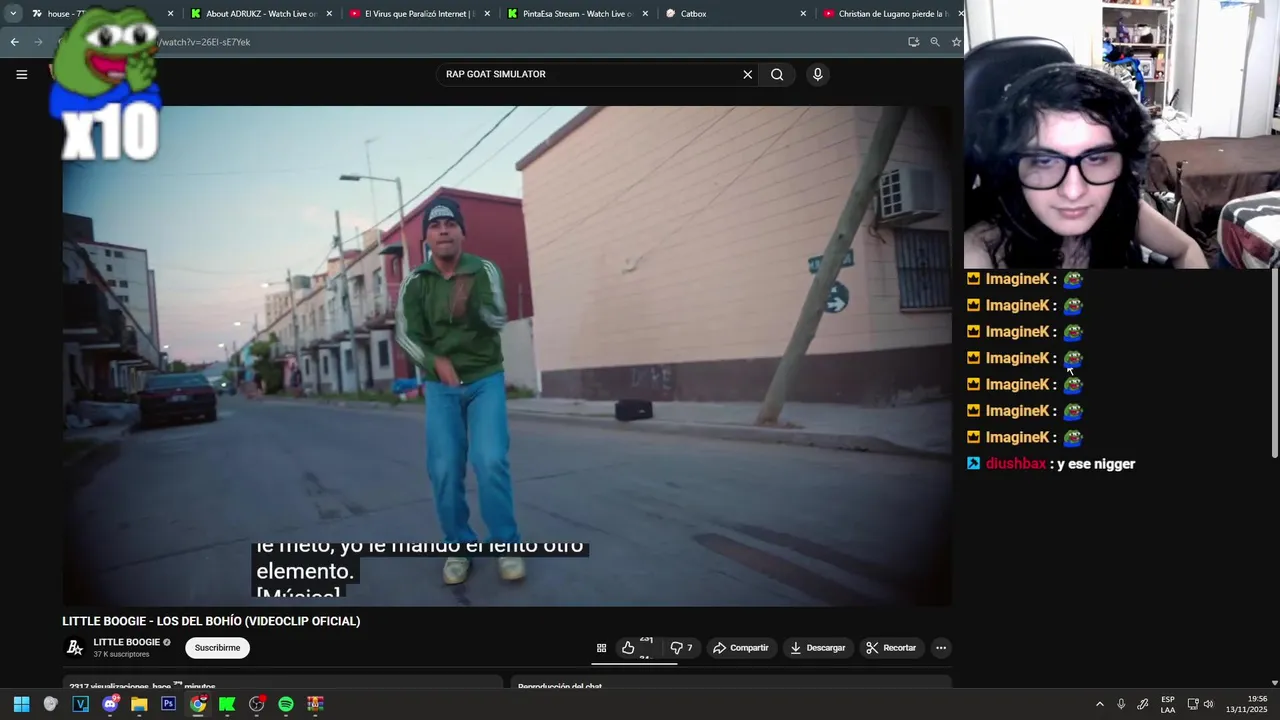Bookmark this page with the star icon
This screenshot has height=720, width=1280.
pos(956,42)
